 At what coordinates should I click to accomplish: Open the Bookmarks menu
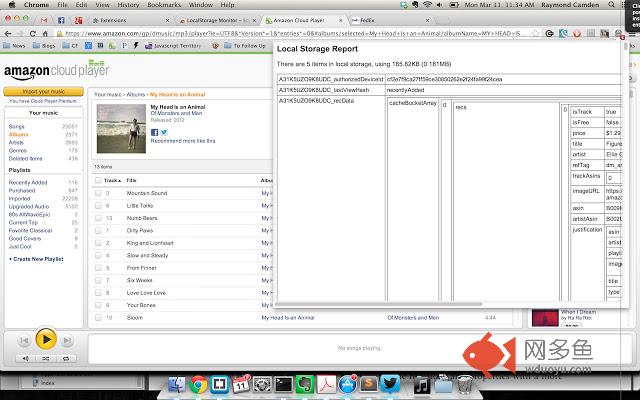164,5
